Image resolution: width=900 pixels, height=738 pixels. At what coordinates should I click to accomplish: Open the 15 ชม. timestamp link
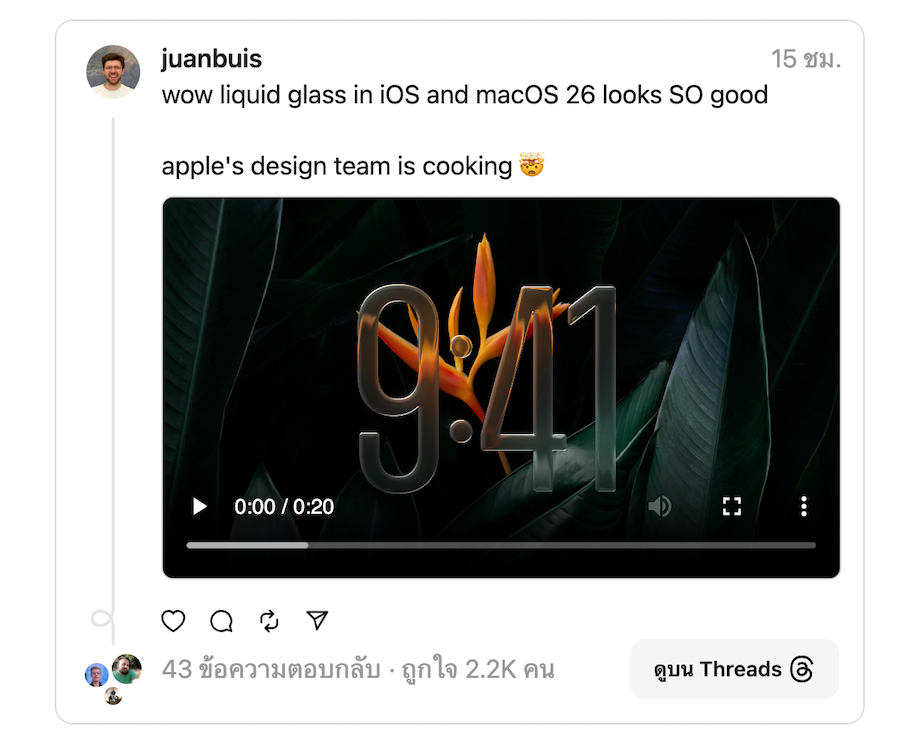(806, 59)
